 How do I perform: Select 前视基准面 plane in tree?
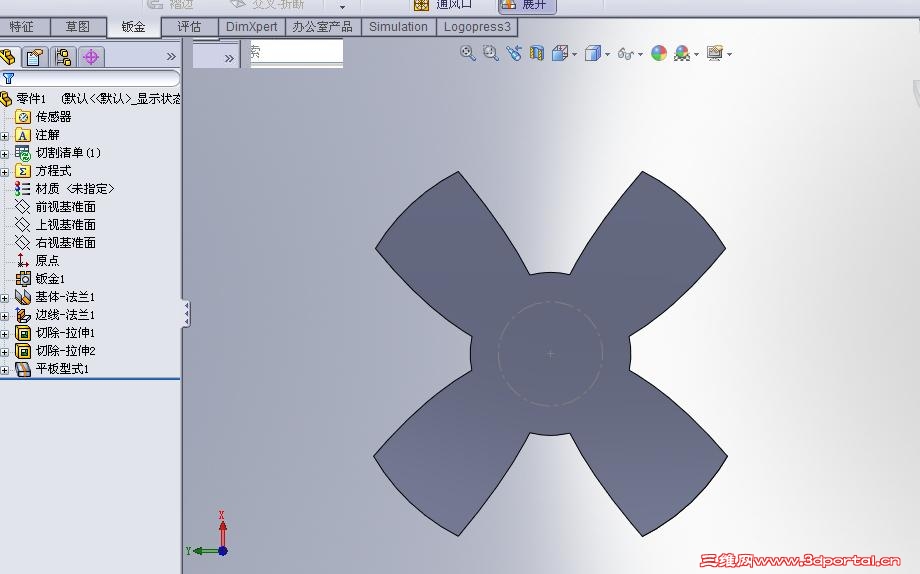[65, 207]
